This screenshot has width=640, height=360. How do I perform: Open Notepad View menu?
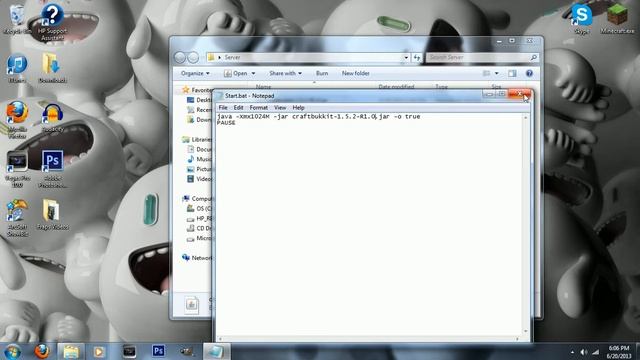pyautogui.click(x=280, y=108)
